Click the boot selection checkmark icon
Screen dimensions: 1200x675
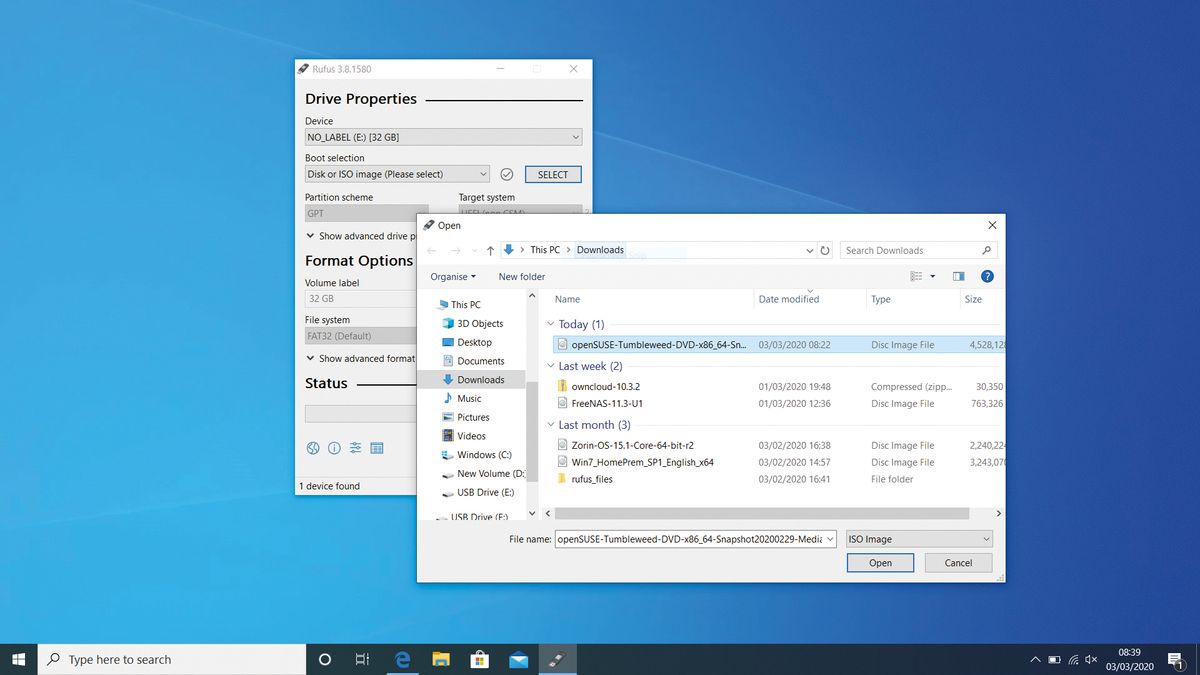tap(507, 174)
